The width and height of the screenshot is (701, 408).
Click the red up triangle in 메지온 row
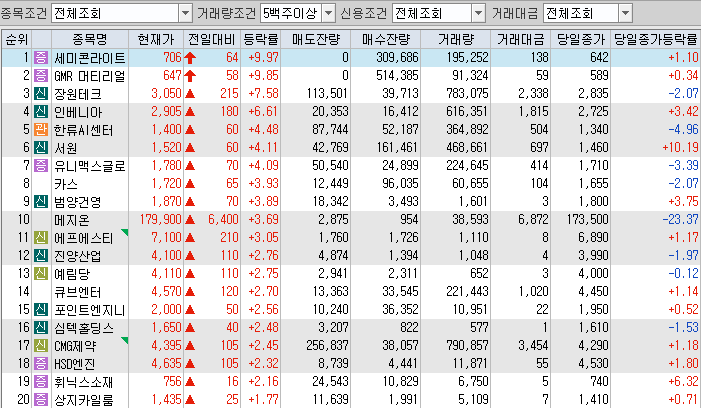coord(190,220)
